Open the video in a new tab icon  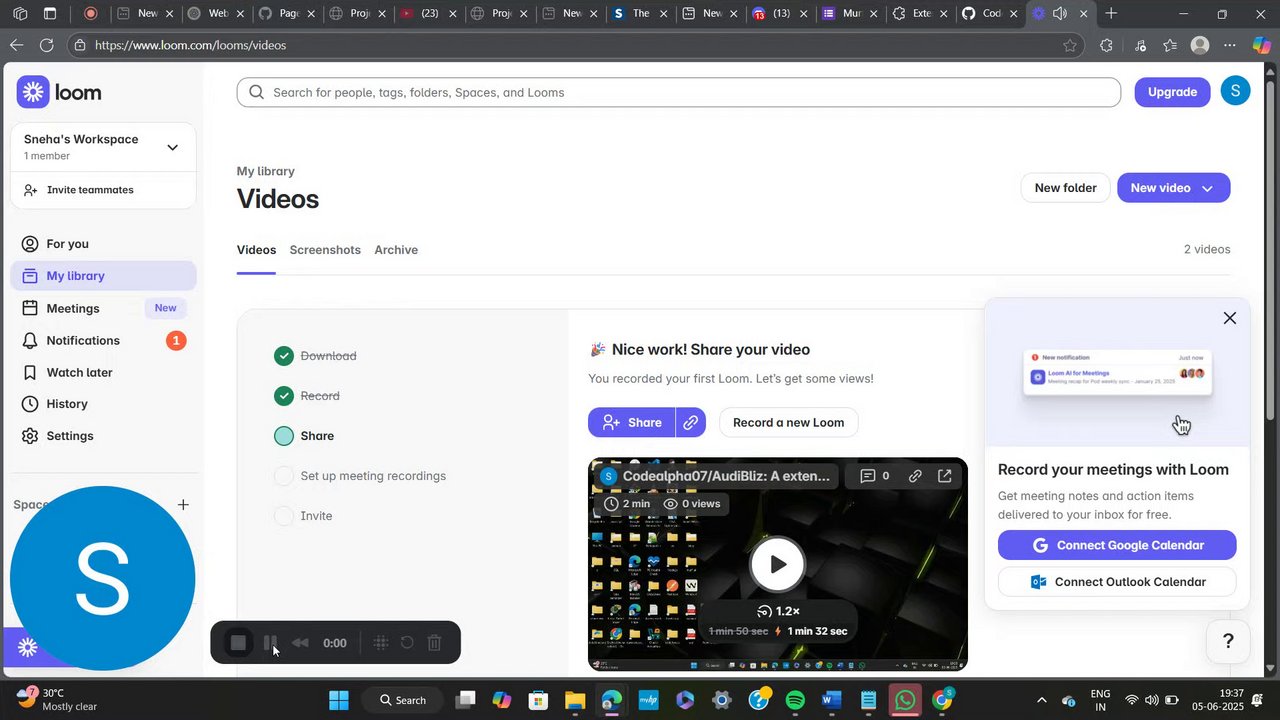(x=945, y=476)
